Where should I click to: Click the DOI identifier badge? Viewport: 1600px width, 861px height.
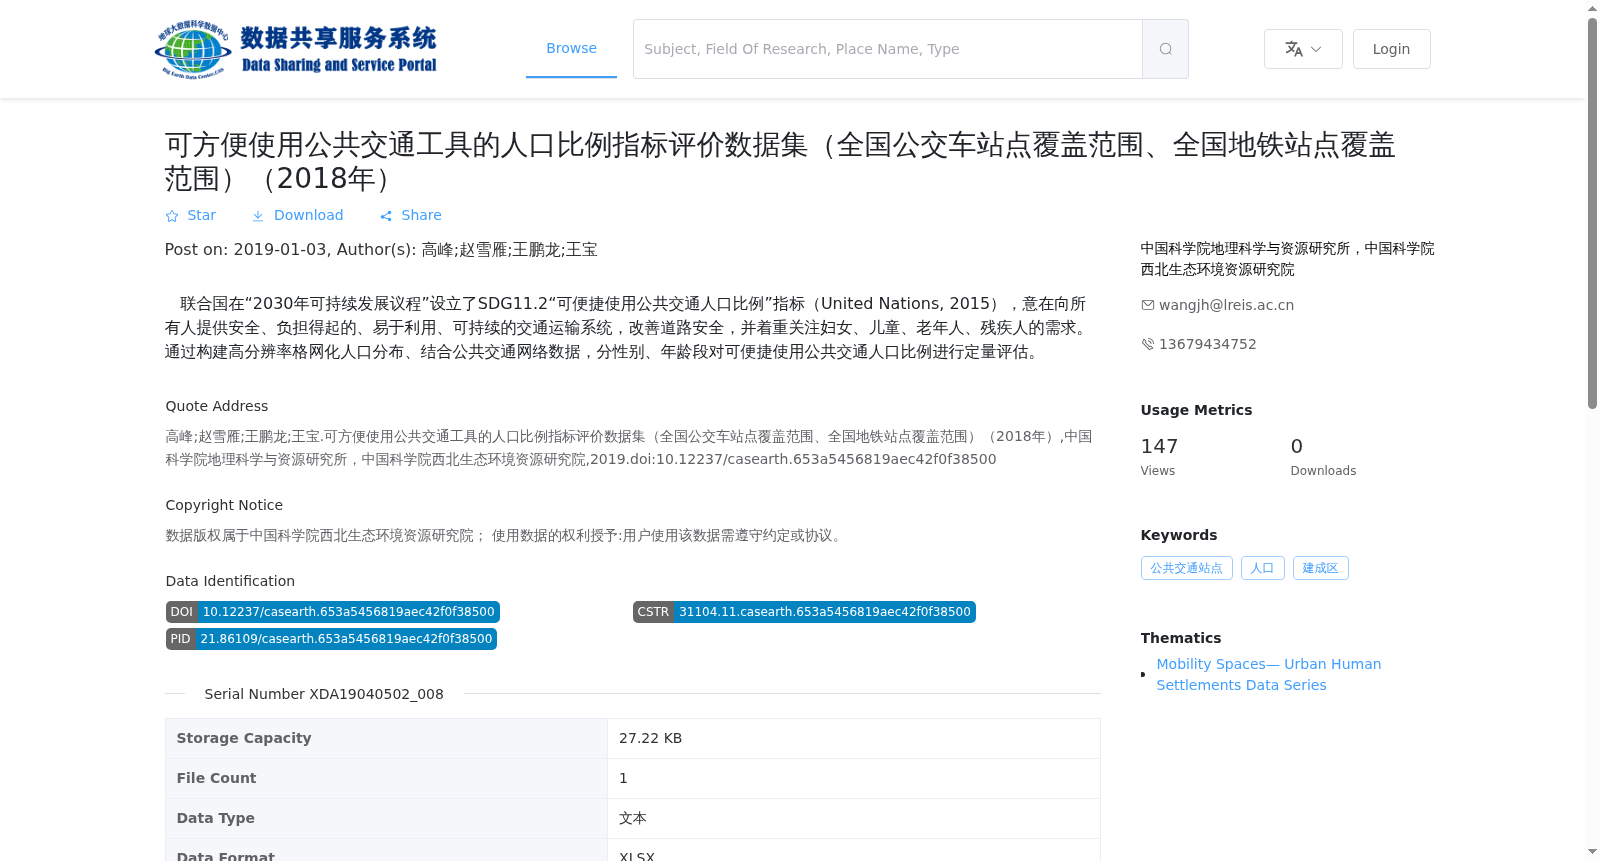tap(332, 612)
